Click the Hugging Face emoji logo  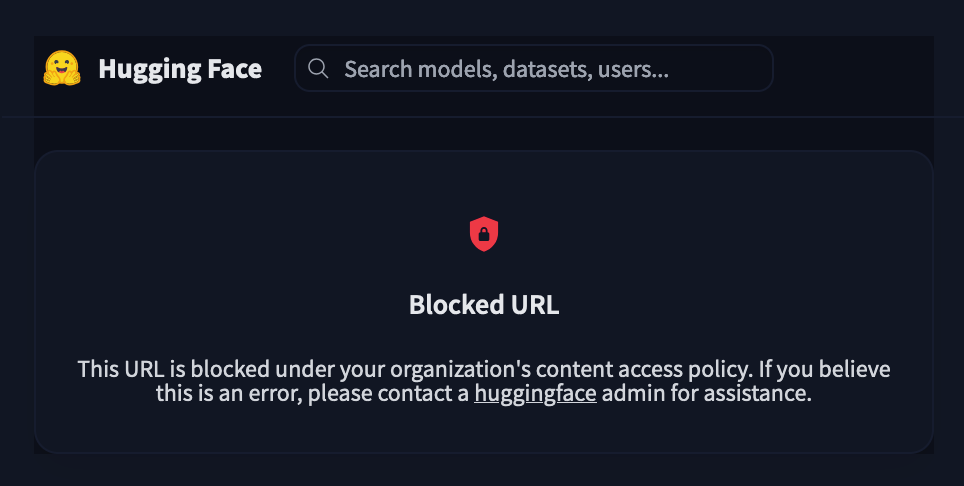pyautogui.click(x=62, y=69)
